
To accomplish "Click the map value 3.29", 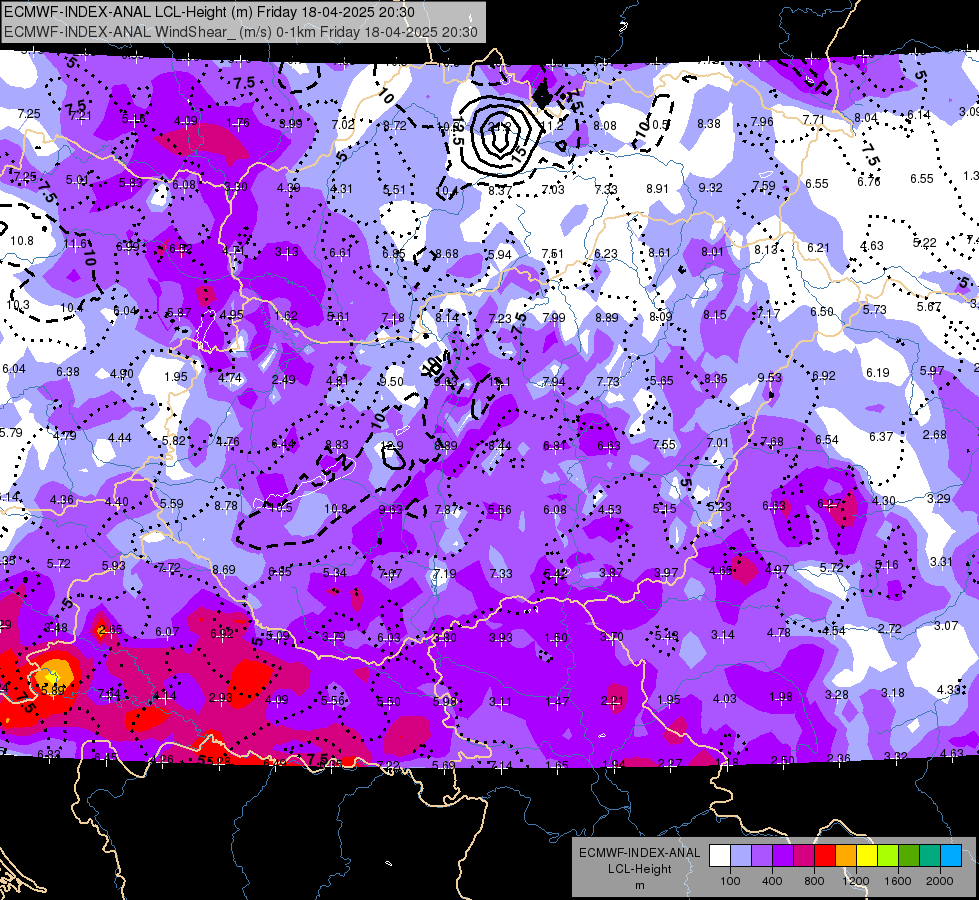I will [938, 498].
